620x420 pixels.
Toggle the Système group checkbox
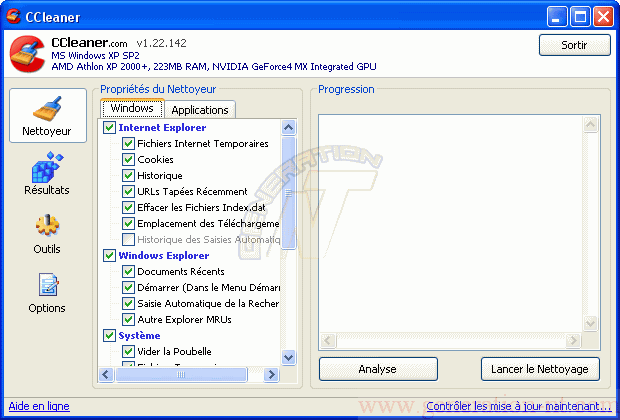pos(110,335)
